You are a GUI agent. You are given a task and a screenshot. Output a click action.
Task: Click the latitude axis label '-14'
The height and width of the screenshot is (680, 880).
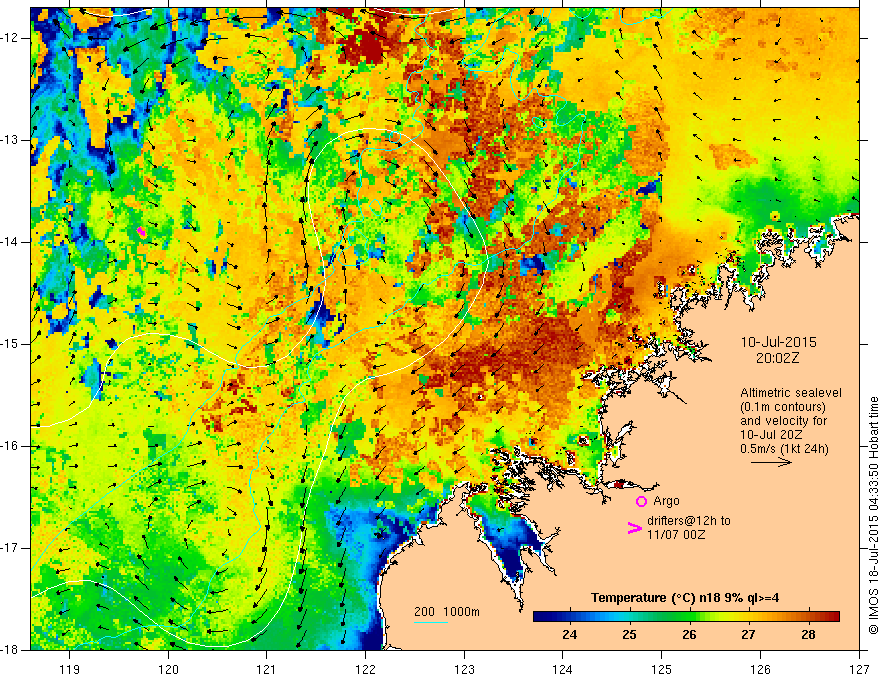11,242
